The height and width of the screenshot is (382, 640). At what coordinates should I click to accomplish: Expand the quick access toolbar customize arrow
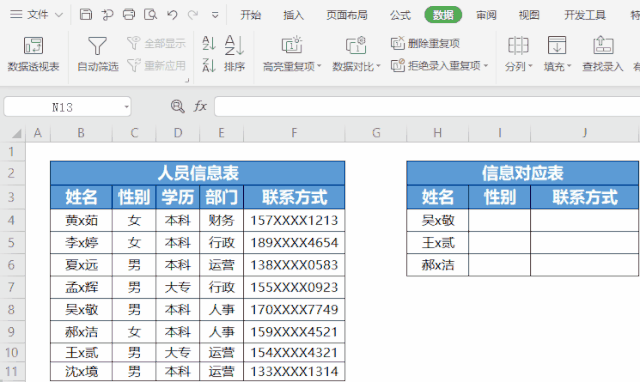coord(215,16)
